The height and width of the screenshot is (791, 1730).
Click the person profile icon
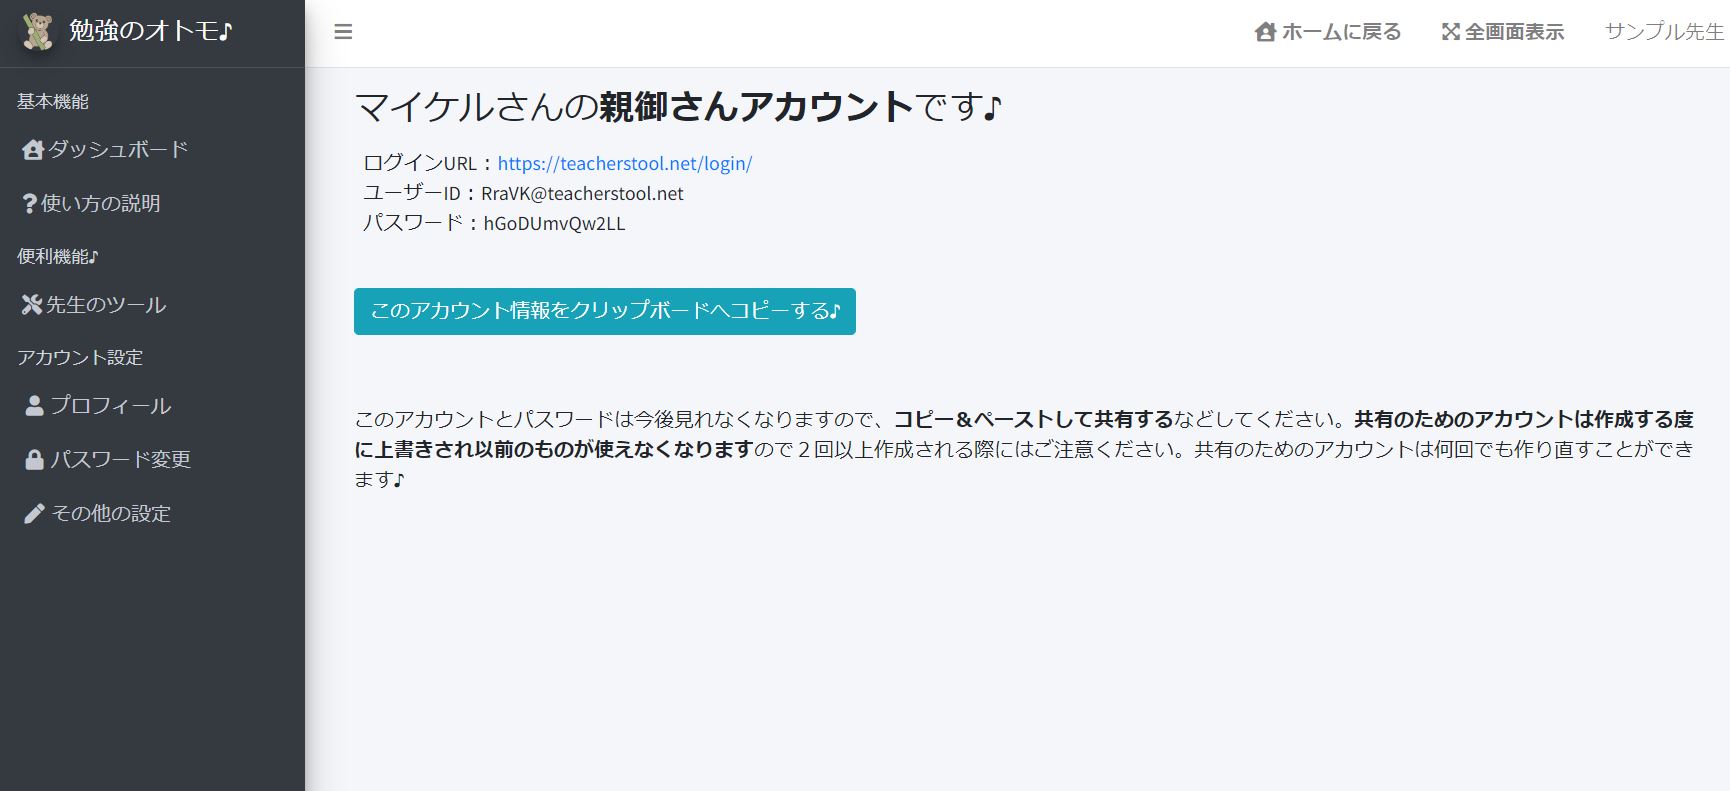pyautogui.click(x=34, y=406)
